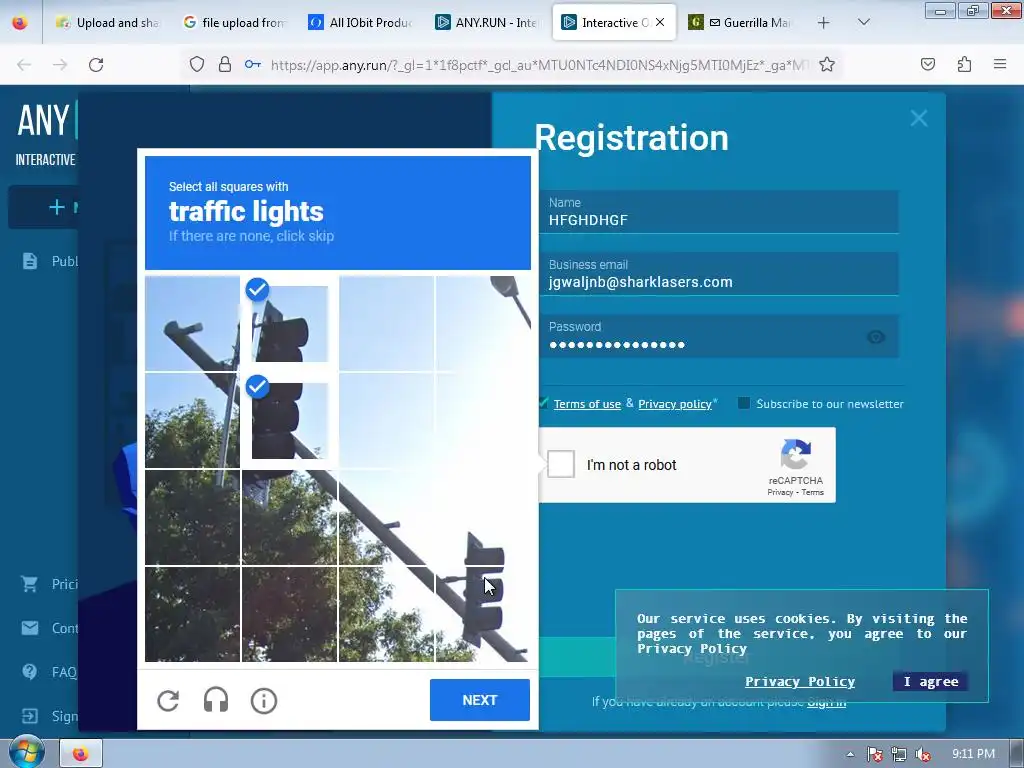
Task: Open network tray icon
Action: click(899, 754)
